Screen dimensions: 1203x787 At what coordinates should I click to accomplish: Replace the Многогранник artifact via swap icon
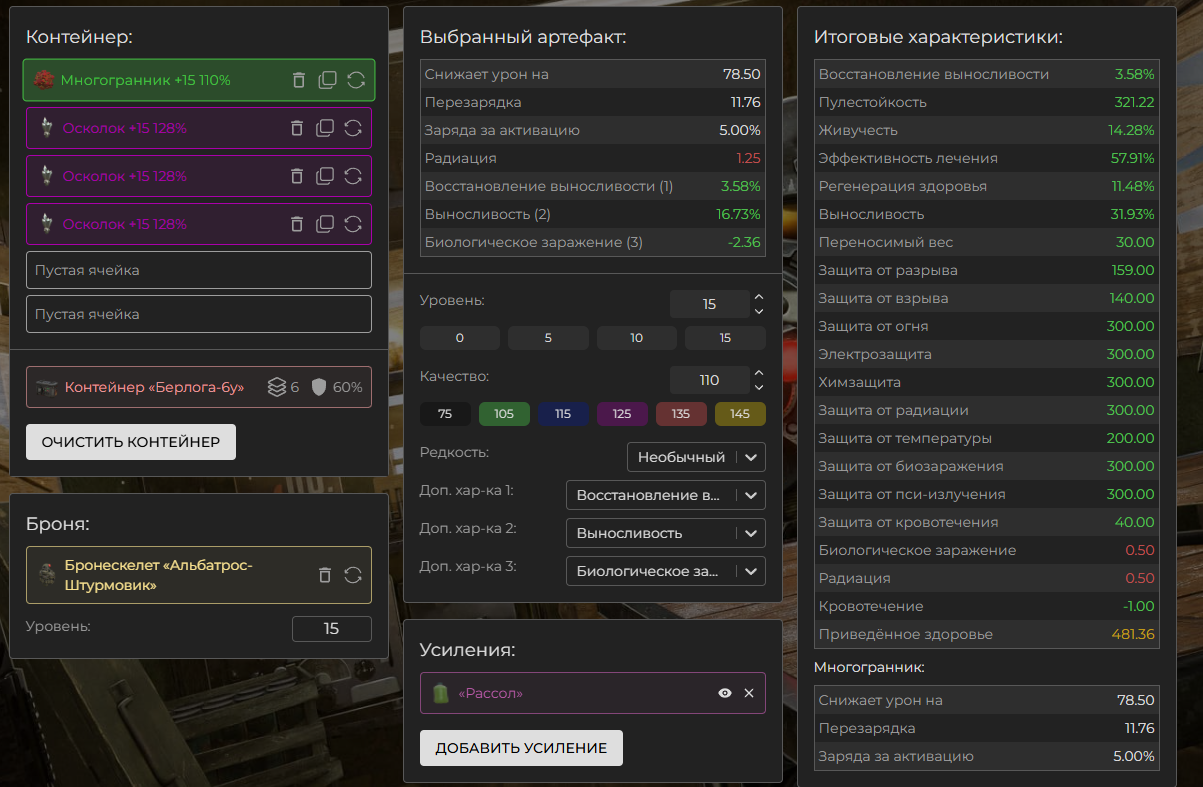356,80
